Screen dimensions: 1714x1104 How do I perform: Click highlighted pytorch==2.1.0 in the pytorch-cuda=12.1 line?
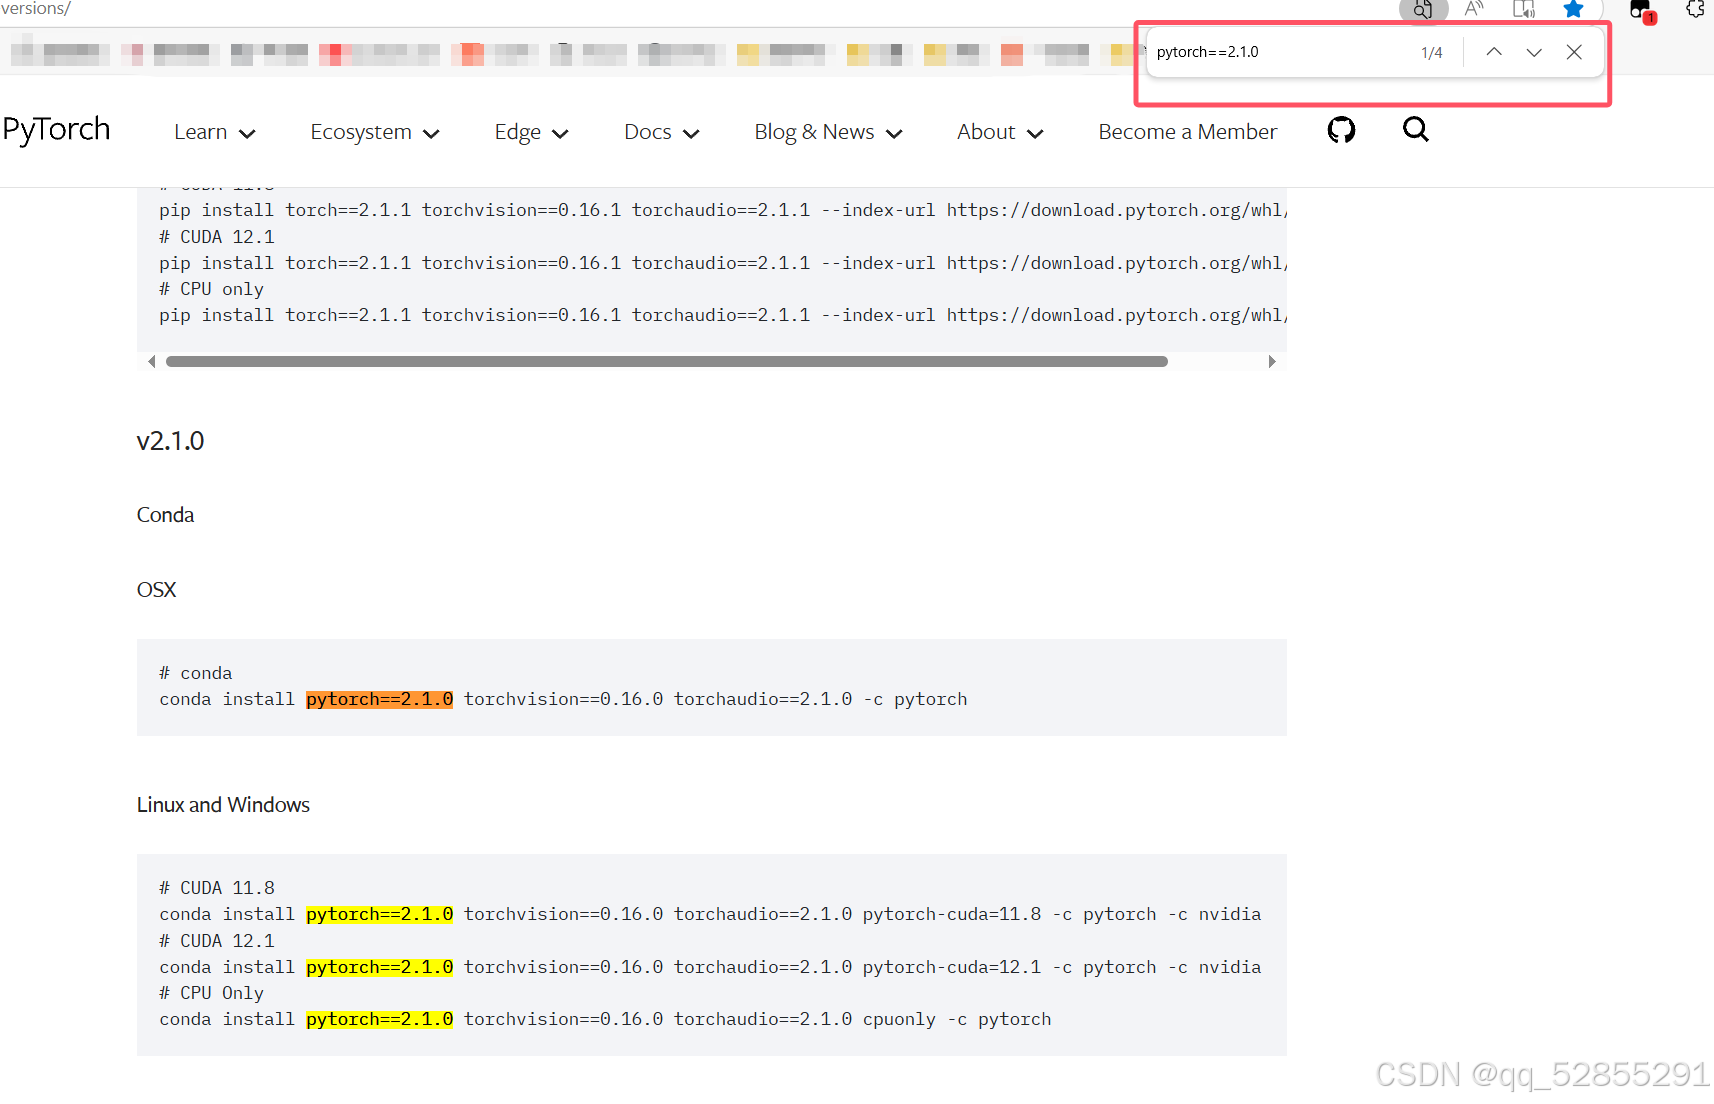click(379, 967)
